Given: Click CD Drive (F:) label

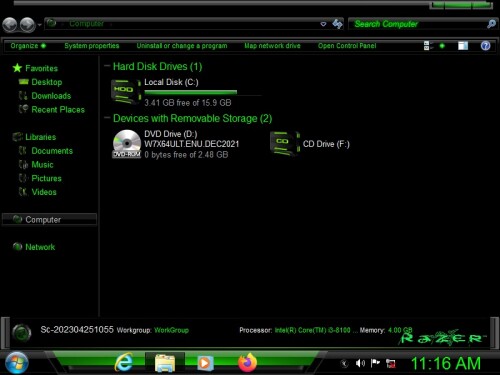Looking at the screenshot, I should [326, 144].
